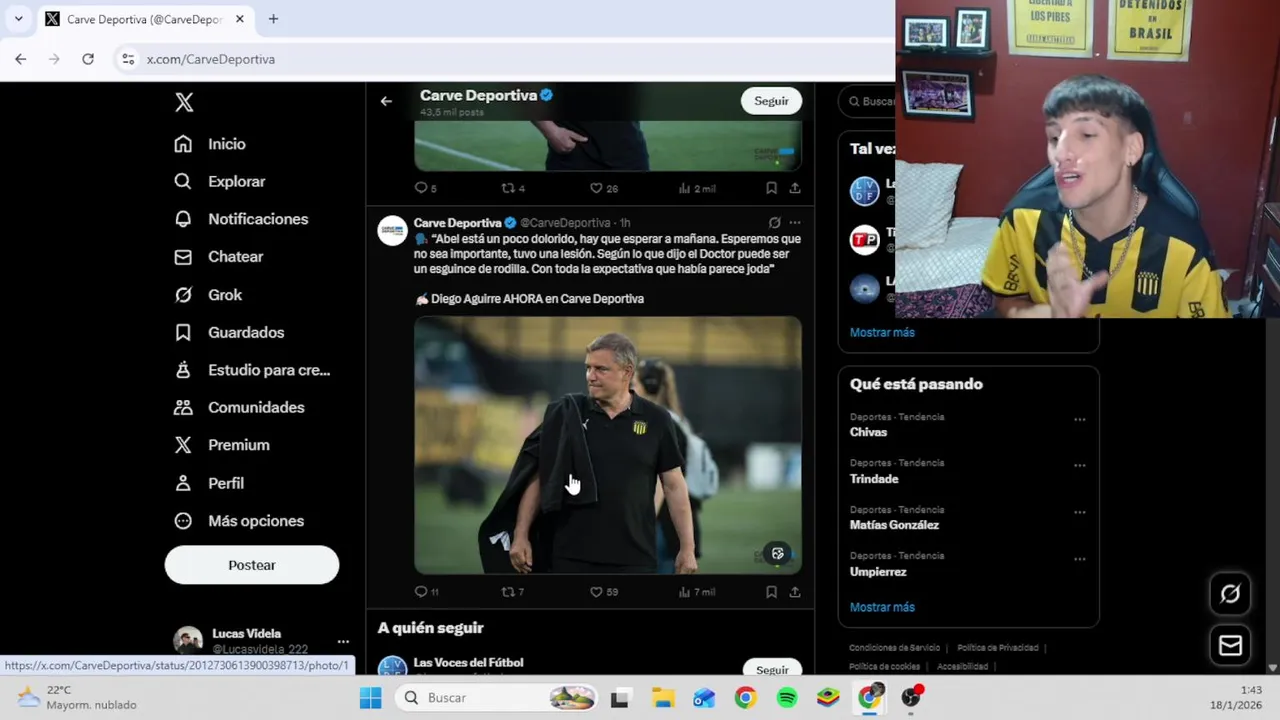Click Mostrar más under Qué está pasando
Viewport: 1280px width, 720px height.
point(882,607)
